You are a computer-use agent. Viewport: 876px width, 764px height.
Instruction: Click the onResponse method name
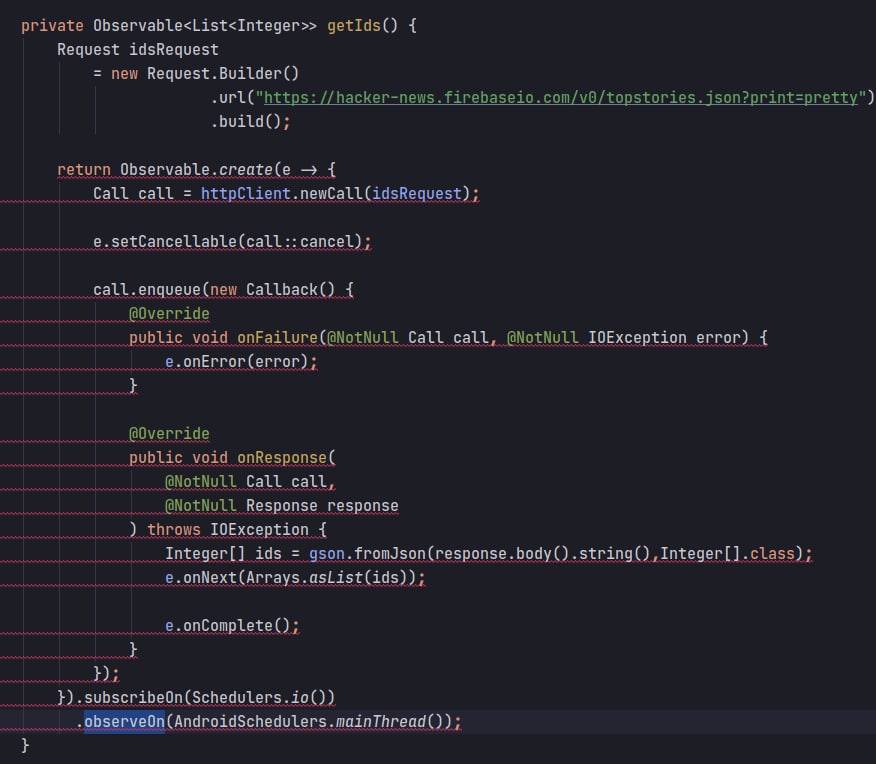tap(282, 458)
